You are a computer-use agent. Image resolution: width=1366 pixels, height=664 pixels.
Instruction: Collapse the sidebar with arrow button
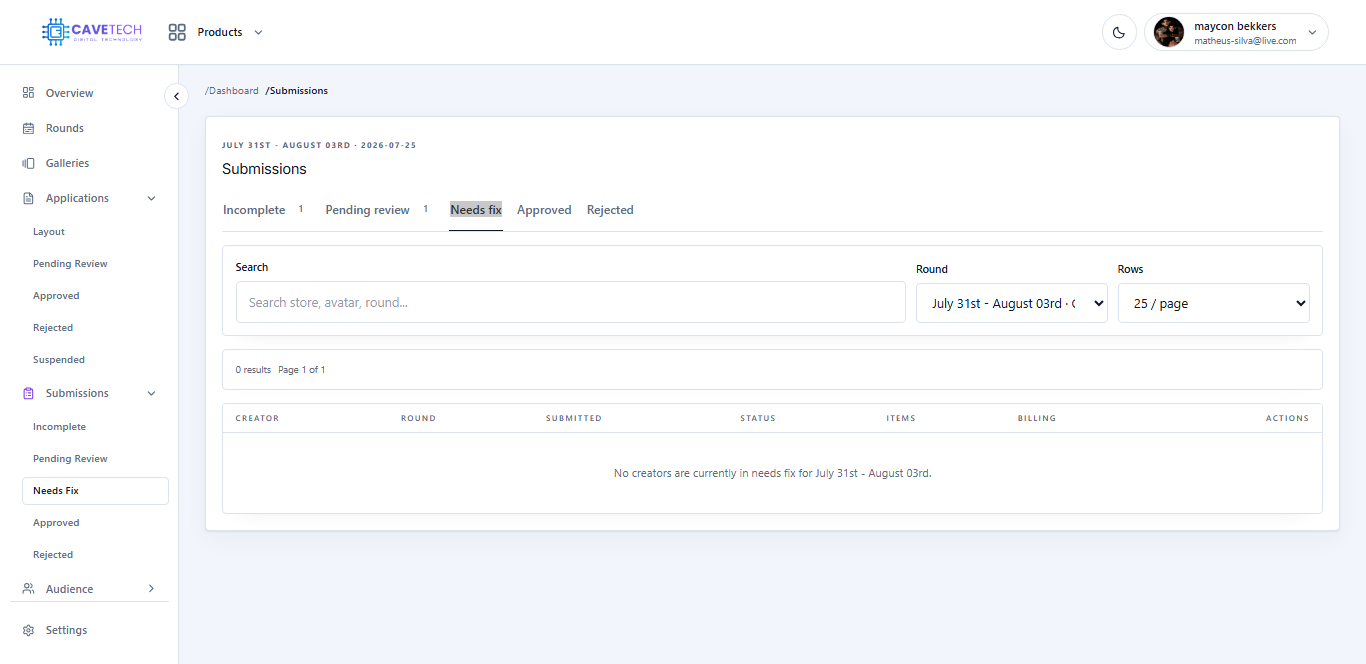pos(176,96)
